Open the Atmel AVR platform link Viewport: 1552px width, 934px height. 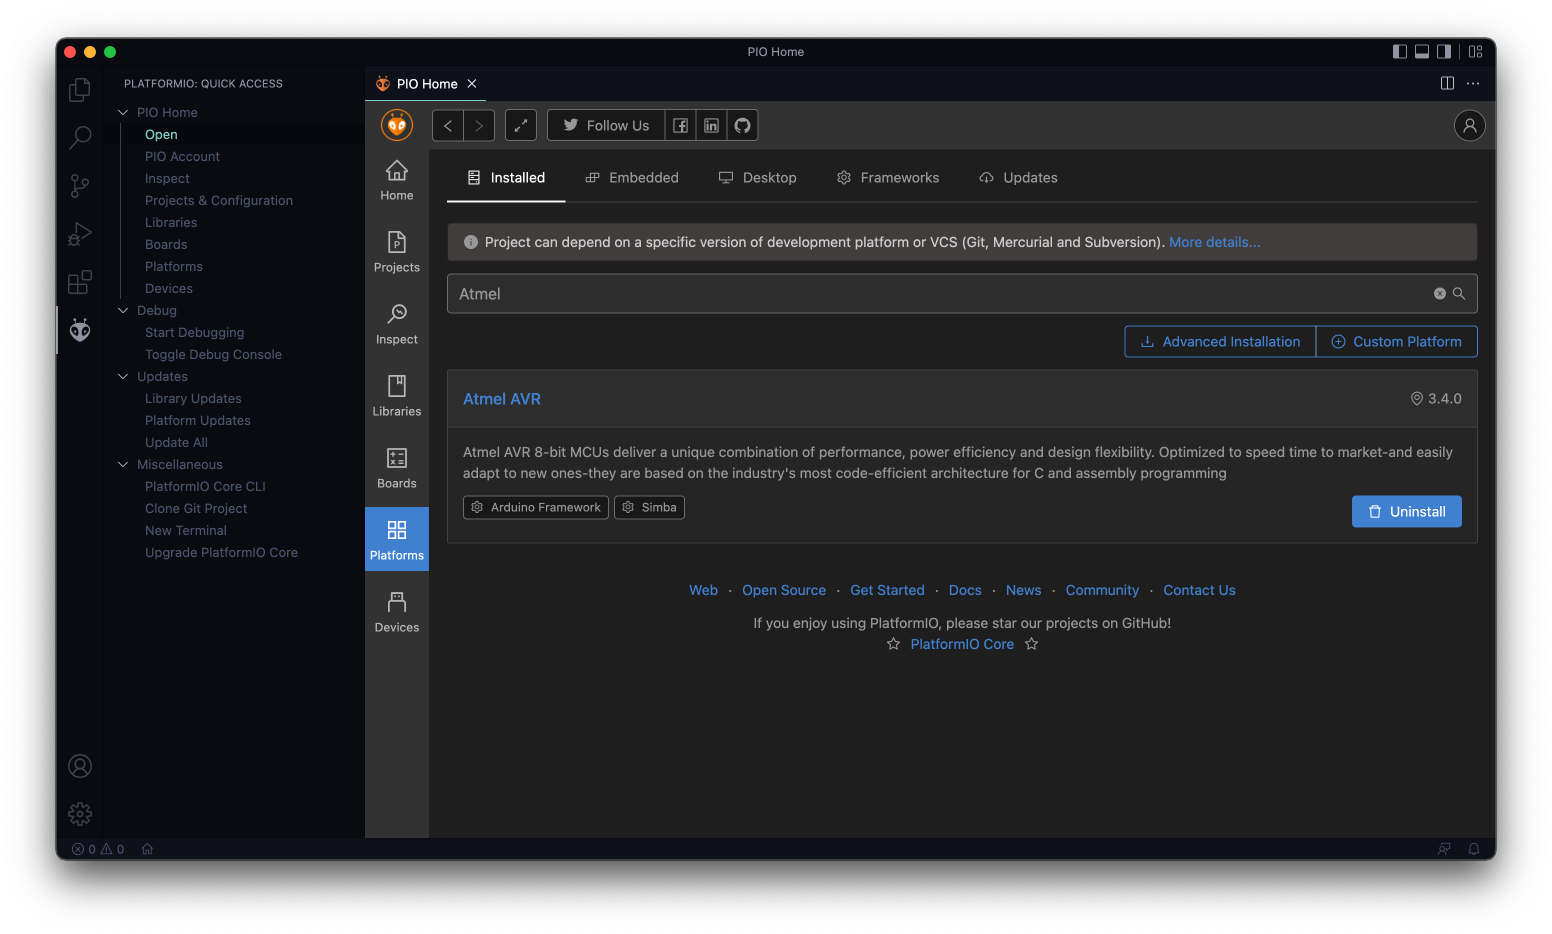(502, 399)
